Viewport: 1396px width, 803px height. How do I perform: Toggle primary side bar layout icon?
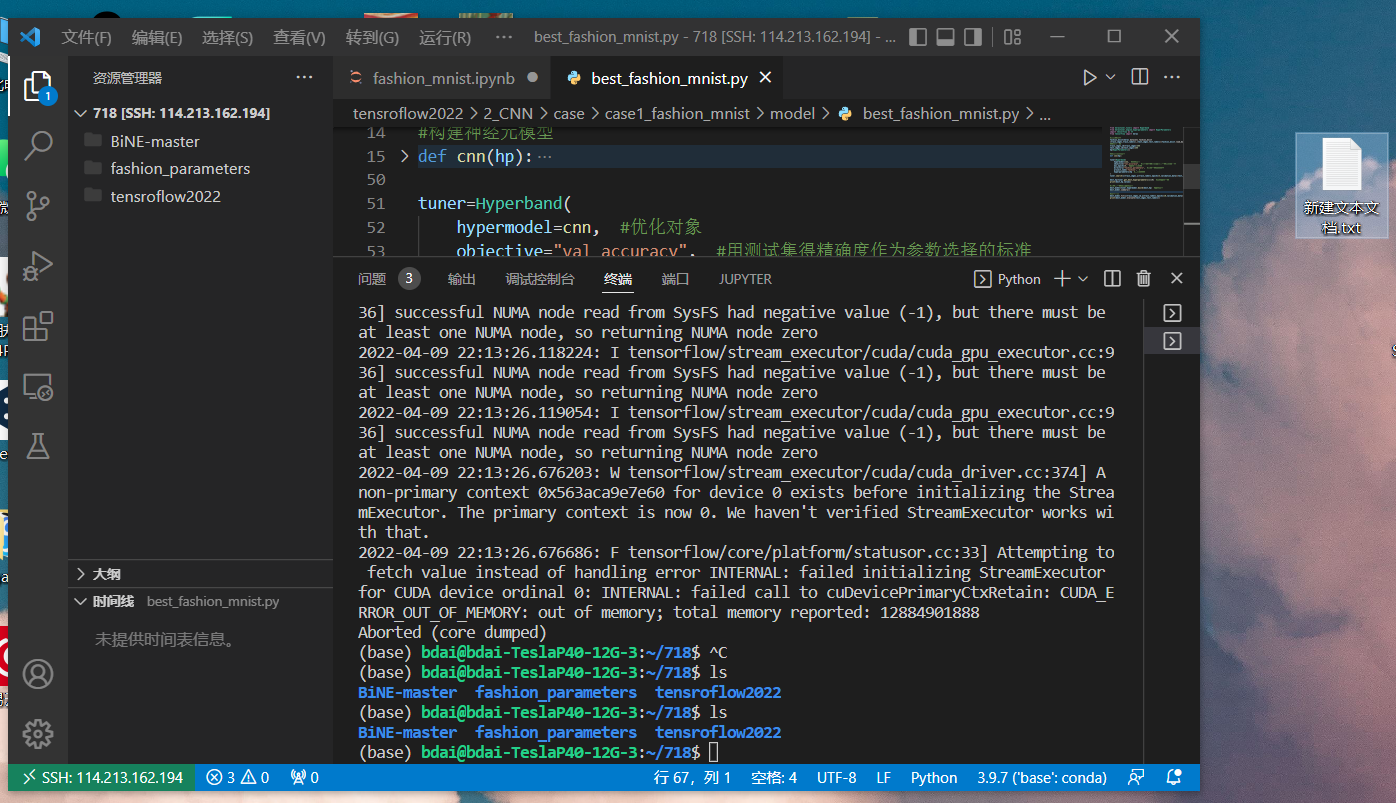pyautogui.click(x=918, y=37)
